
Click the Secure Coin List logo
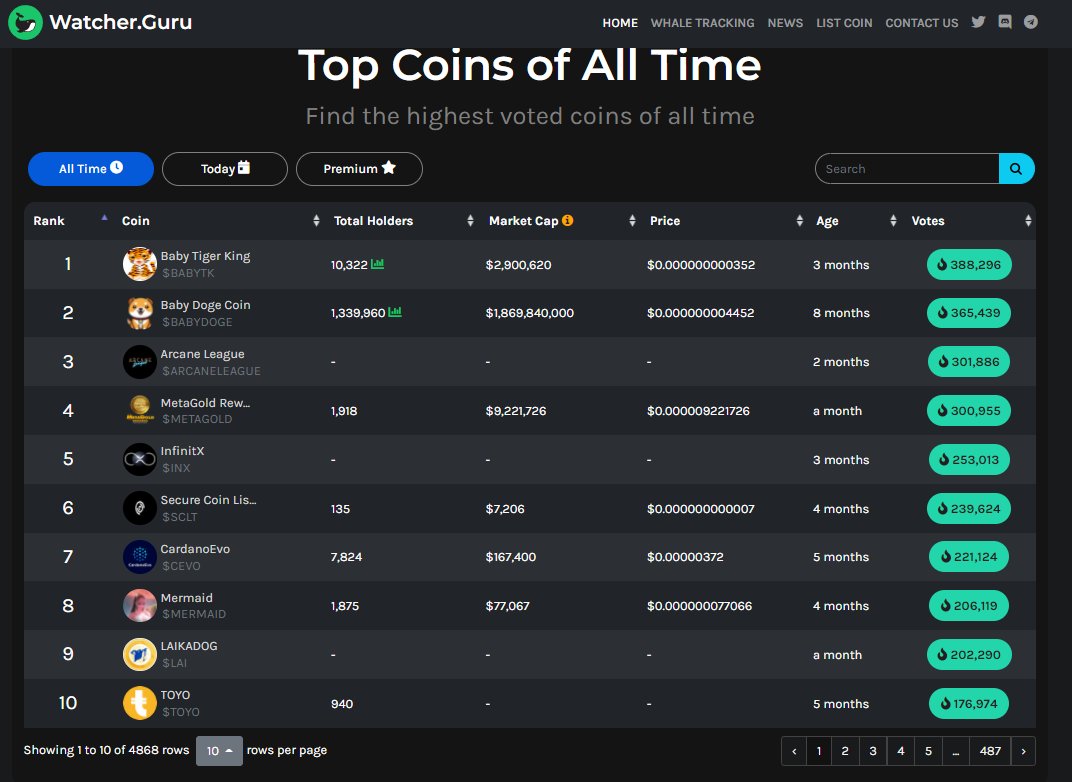[x=139, y=508]
